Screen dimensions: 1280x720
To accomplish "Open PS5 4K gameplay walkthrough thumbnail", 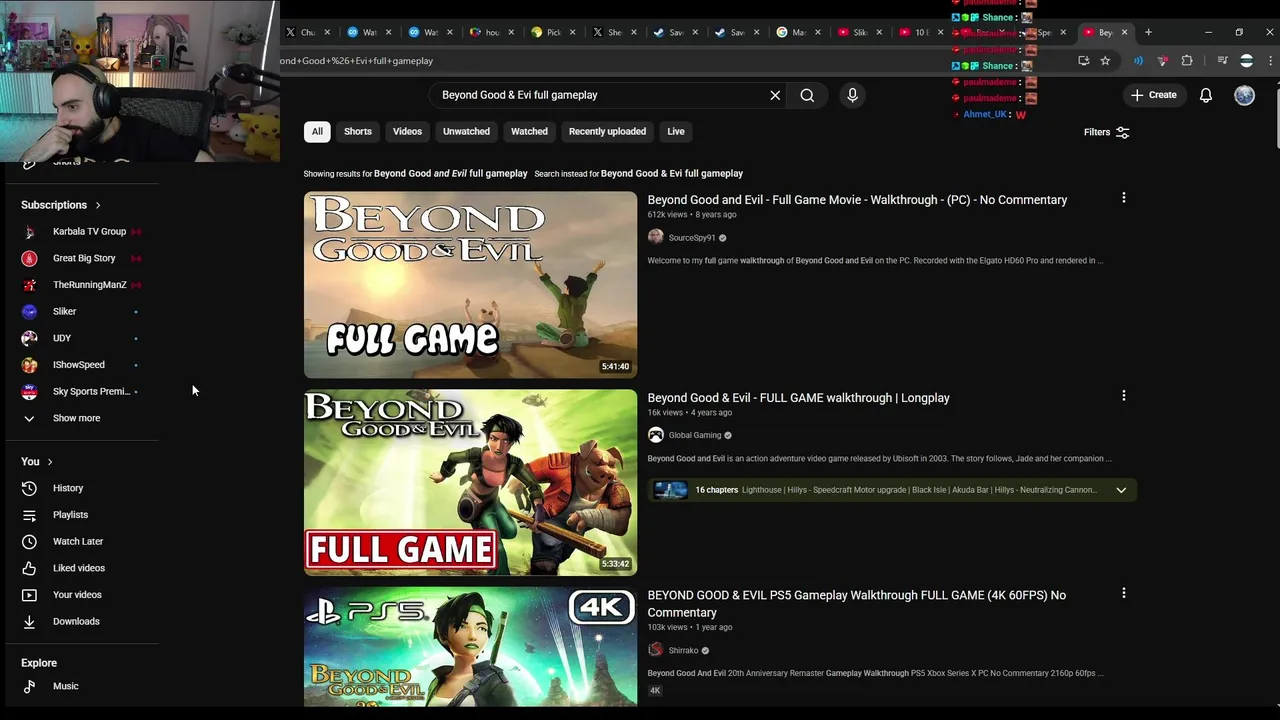I will pyautogui.click(x=470, y=647).
